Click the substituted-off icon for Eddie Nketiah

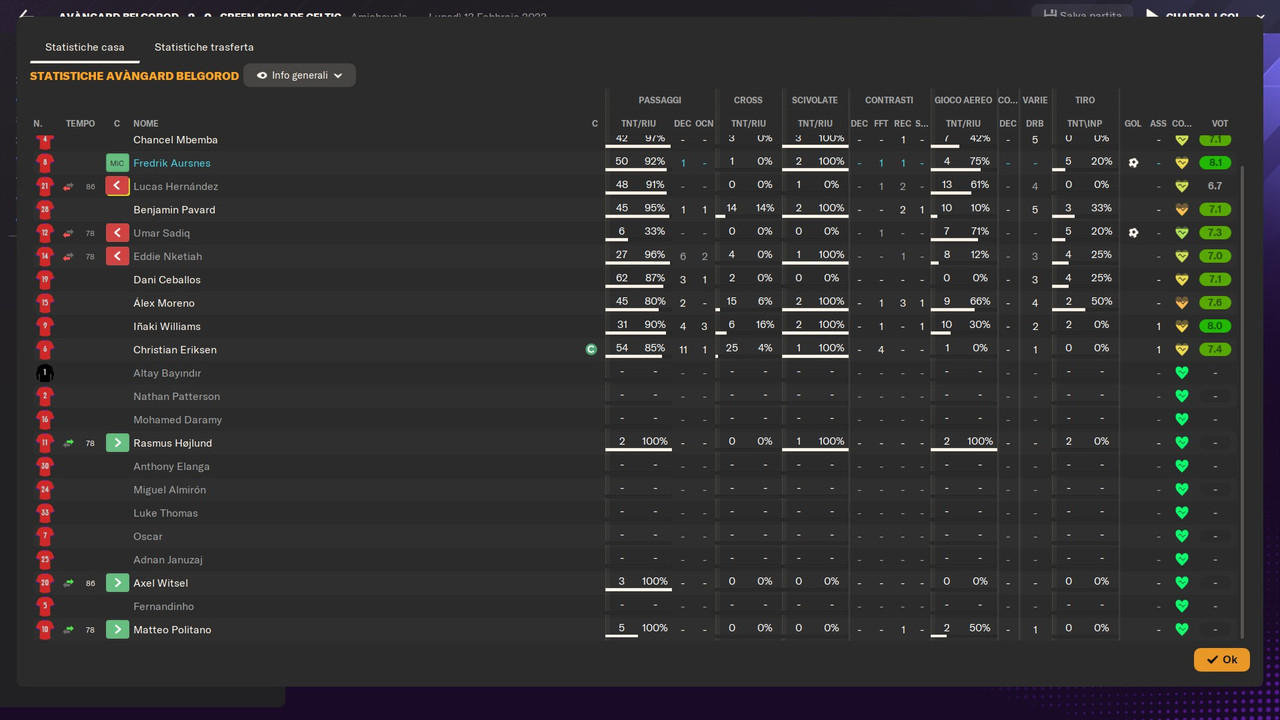[117, 256]
